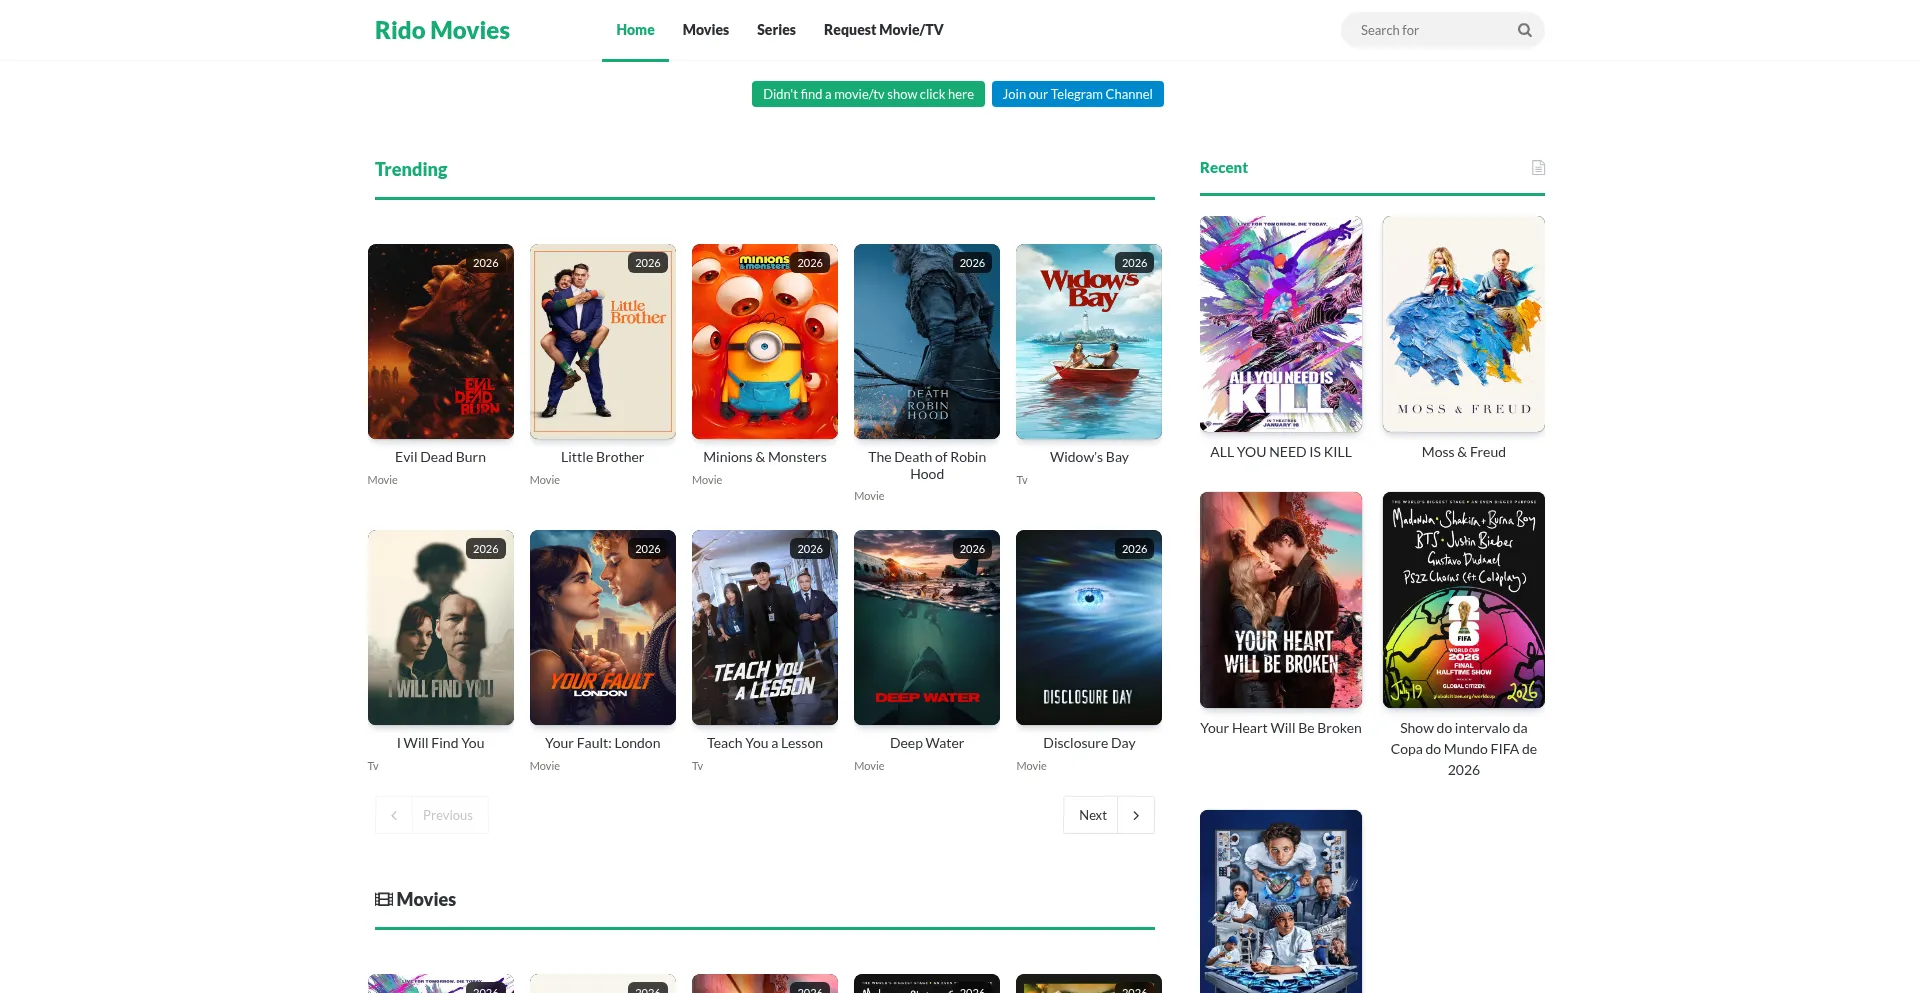Click ALL YOU NEED IS KILL title in Recent
Viewport: 1920px width, 993px height.
(1281, 452)
